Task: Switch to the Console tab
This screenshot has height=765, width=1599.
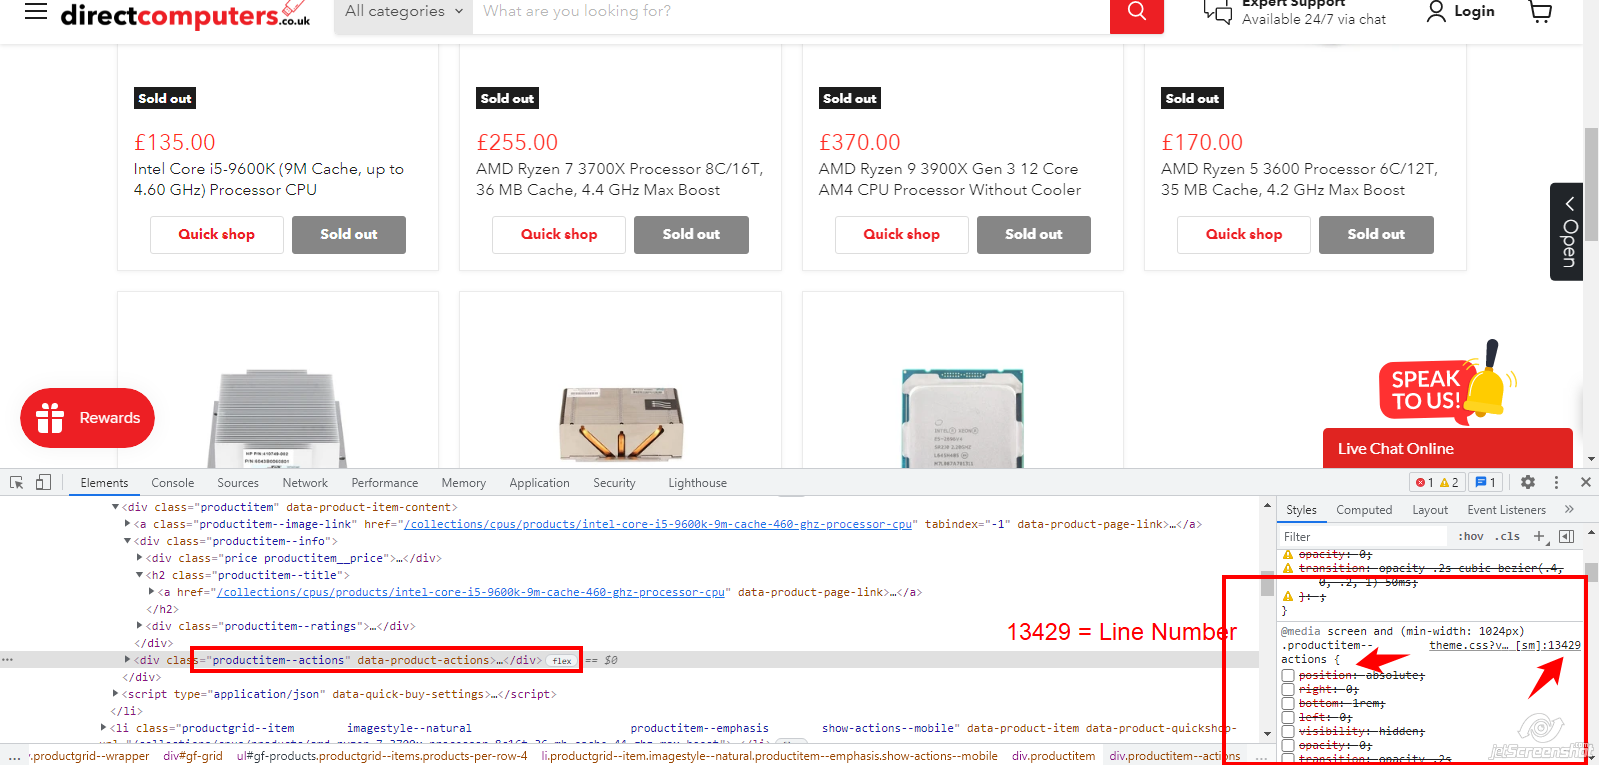Action: pos(172,482)
